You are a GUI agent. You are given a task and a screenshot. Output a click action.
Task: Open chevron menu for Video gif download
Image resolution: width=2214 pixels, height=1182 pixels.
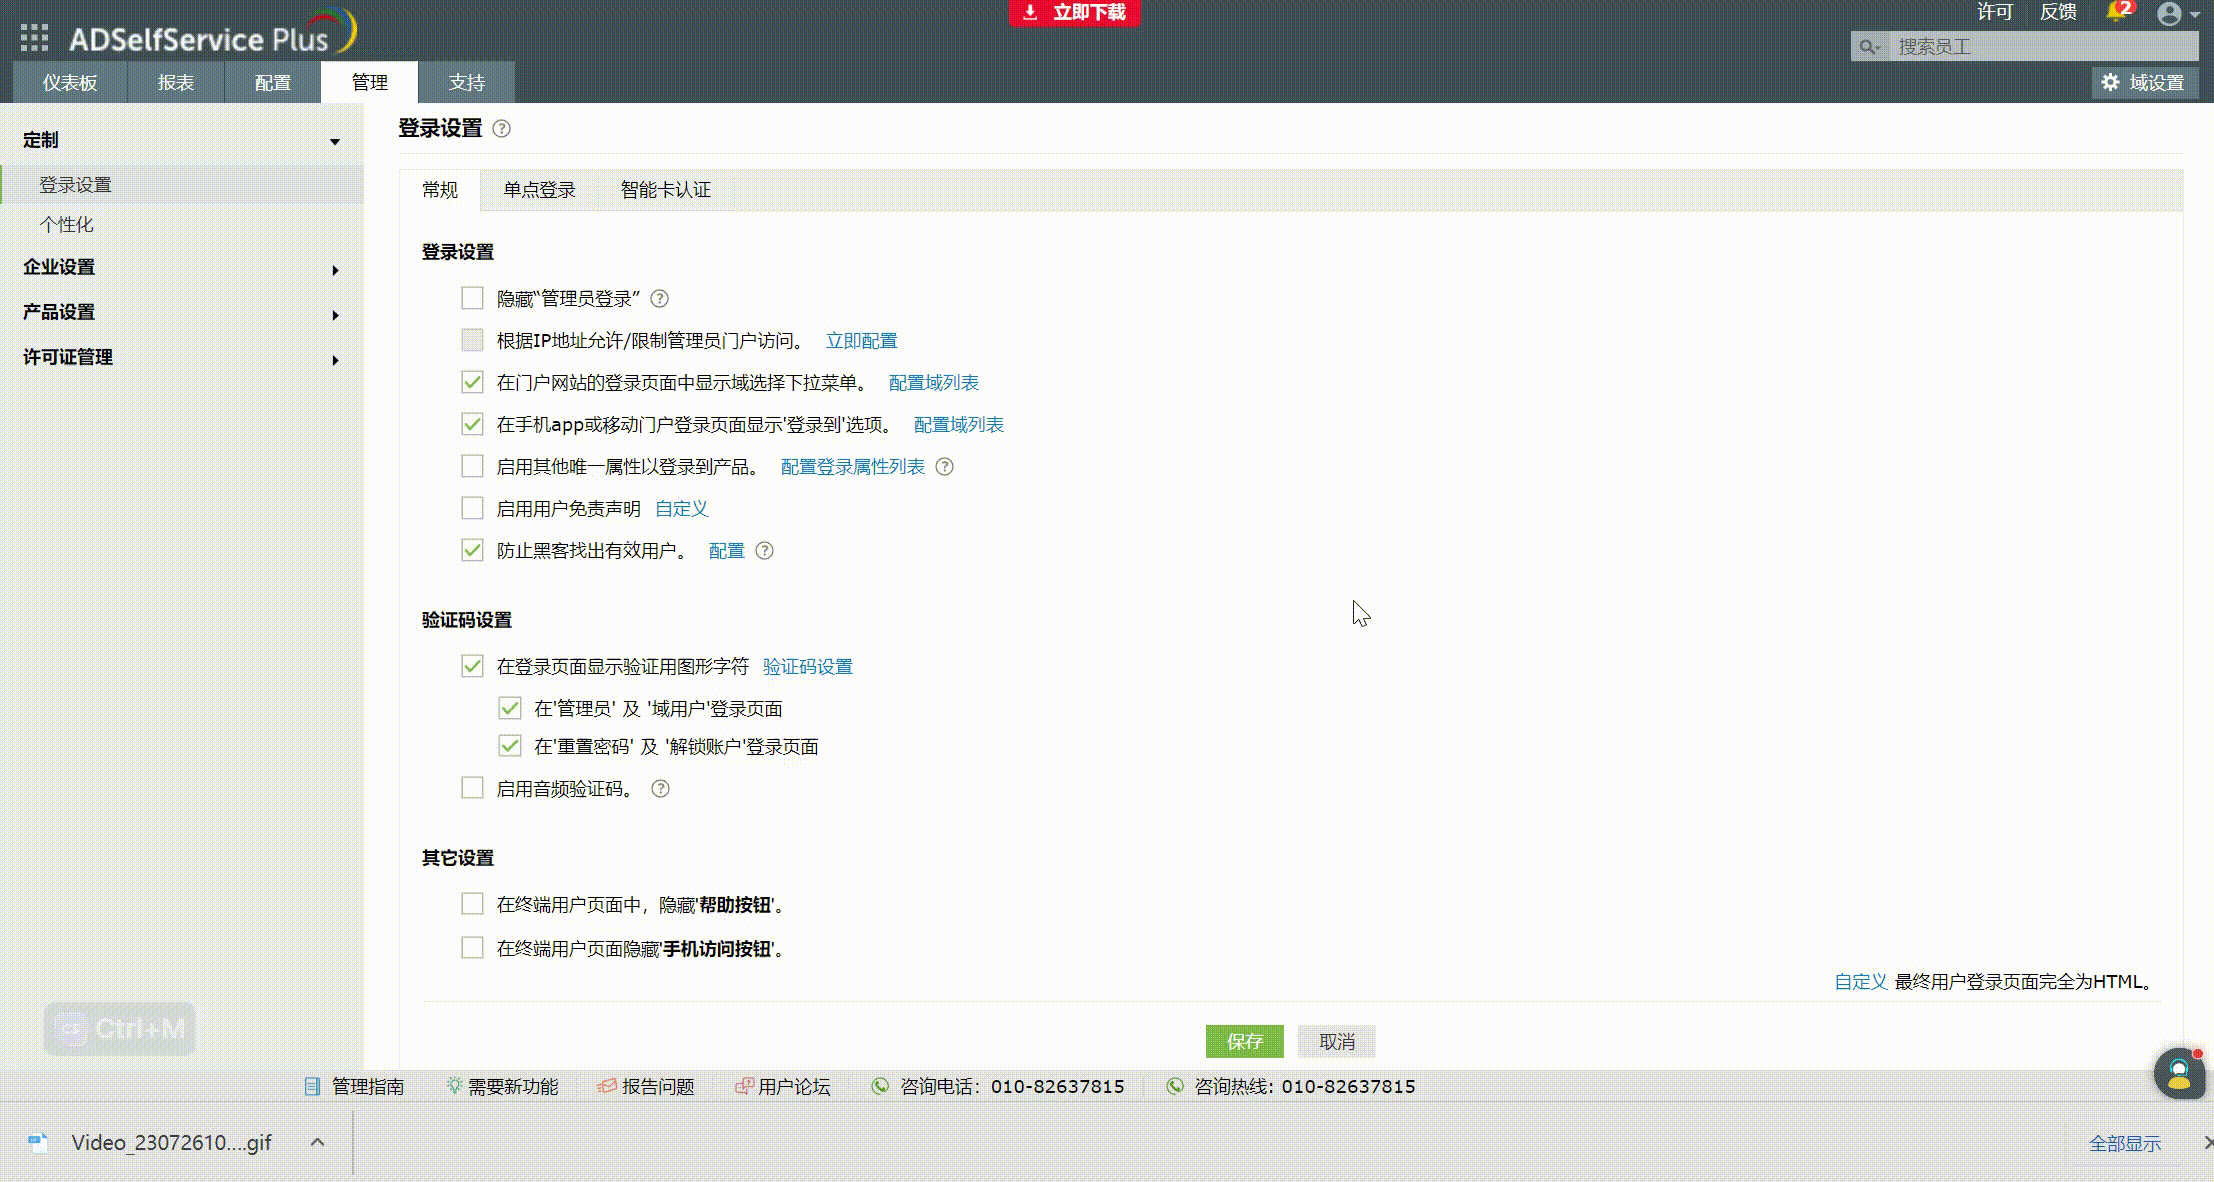click(317, 1142)
